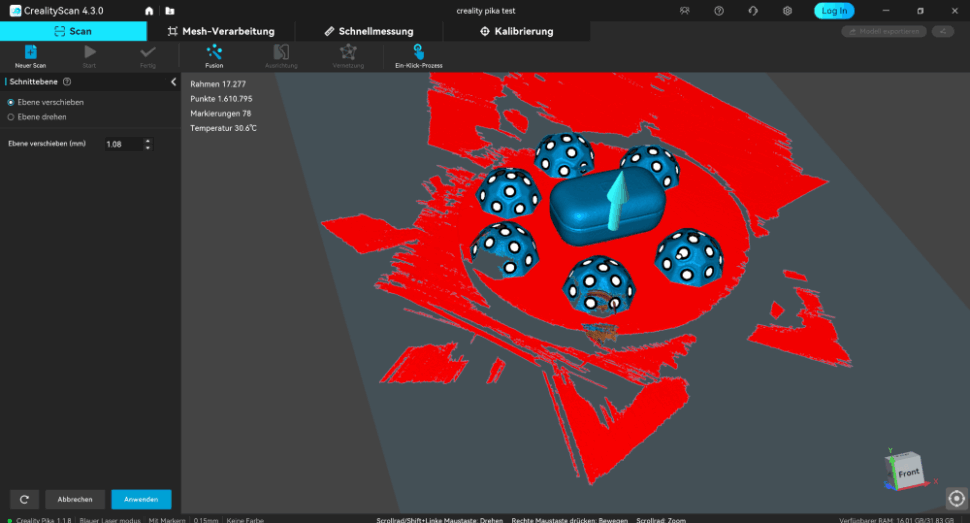
Task: Click the reset arrow button beside Abbrechen
Action: click(x=24, y=499)
